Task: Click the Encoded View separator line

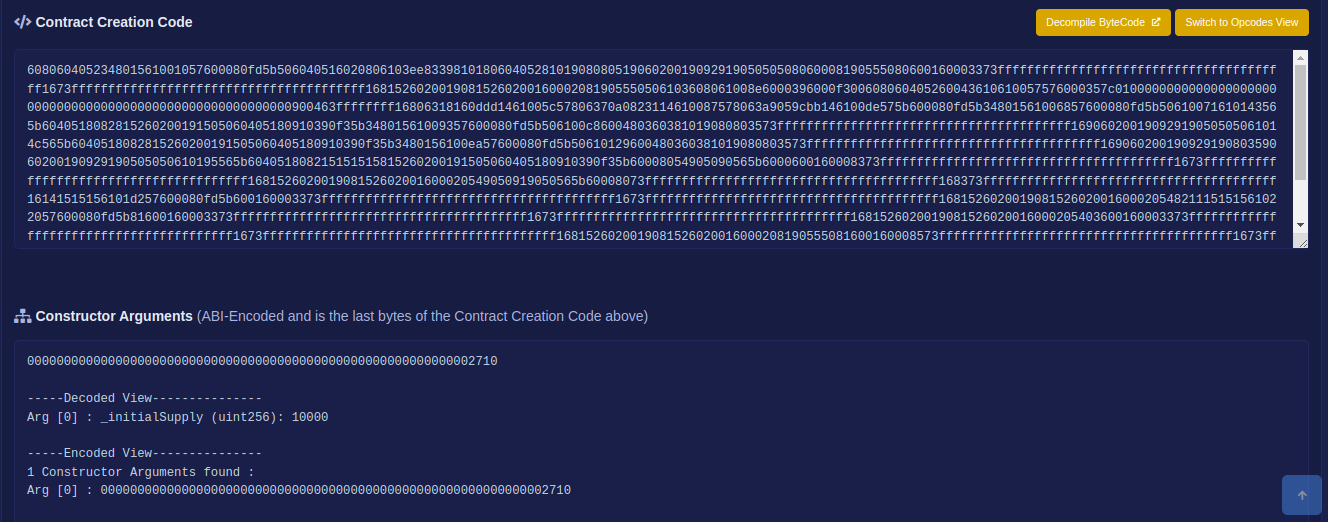Action: pos(144,453)
